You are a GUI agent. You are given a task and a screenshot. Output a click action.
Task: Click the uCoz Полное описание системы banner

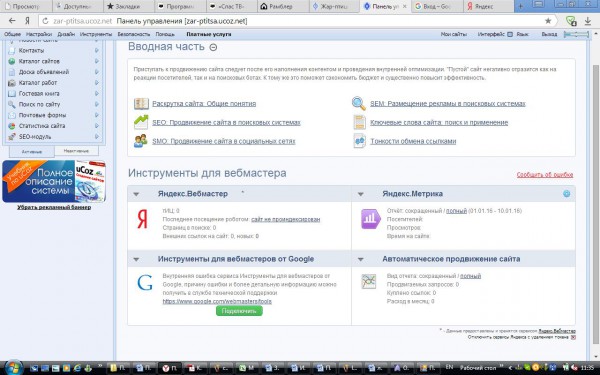(x=54, y=181)
